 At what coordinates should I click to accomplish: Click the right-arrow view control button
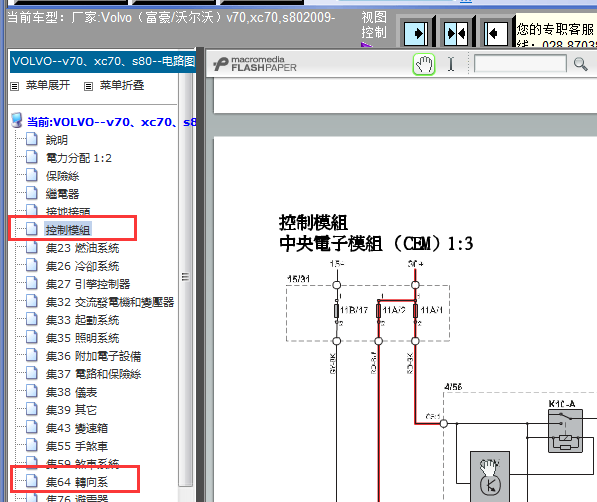pos(416,34)
